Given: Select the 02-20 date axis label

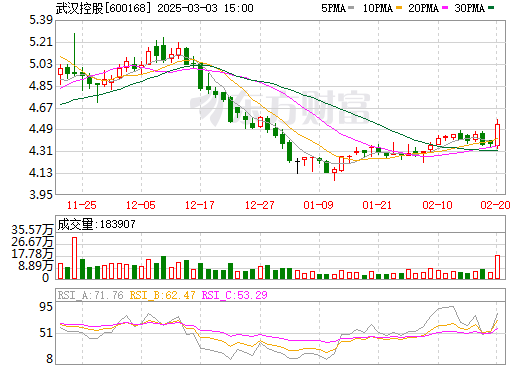Looking at the screenshot, I should [496, 205].
